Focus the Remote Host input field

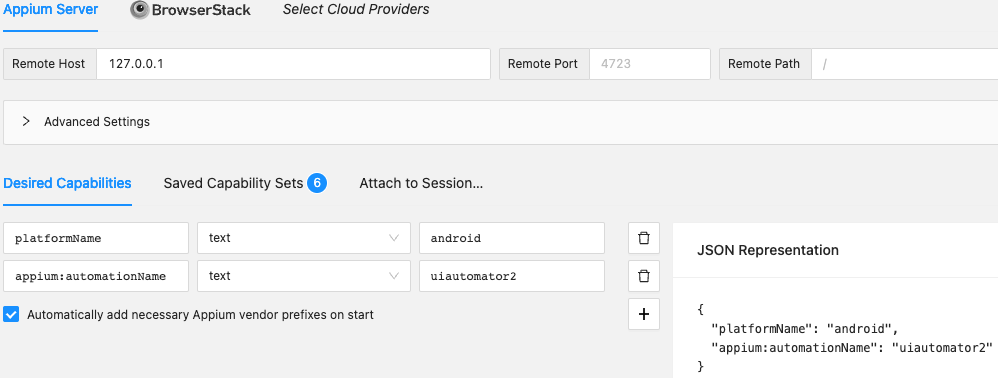pyautogui.click(x=293, y=64)
